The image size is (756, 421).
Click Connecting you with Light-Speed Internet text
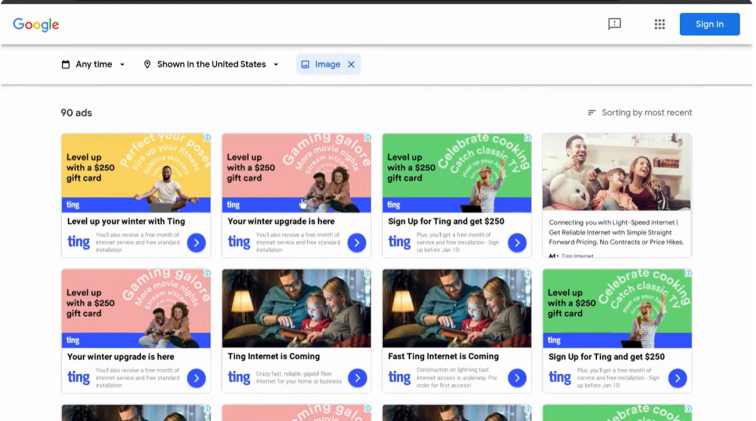[x=616, y=232]
